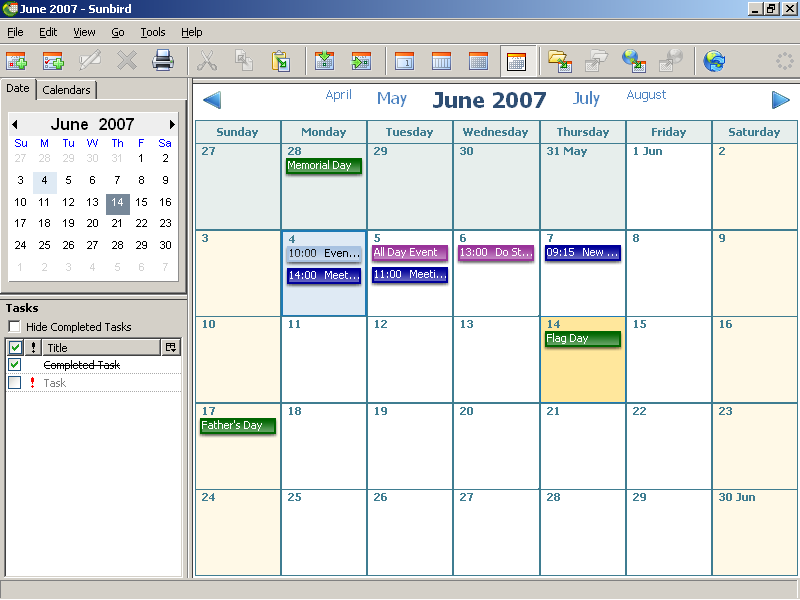Click the Import calendar folder icon
The image size is (800, 600).
point(559,61)
